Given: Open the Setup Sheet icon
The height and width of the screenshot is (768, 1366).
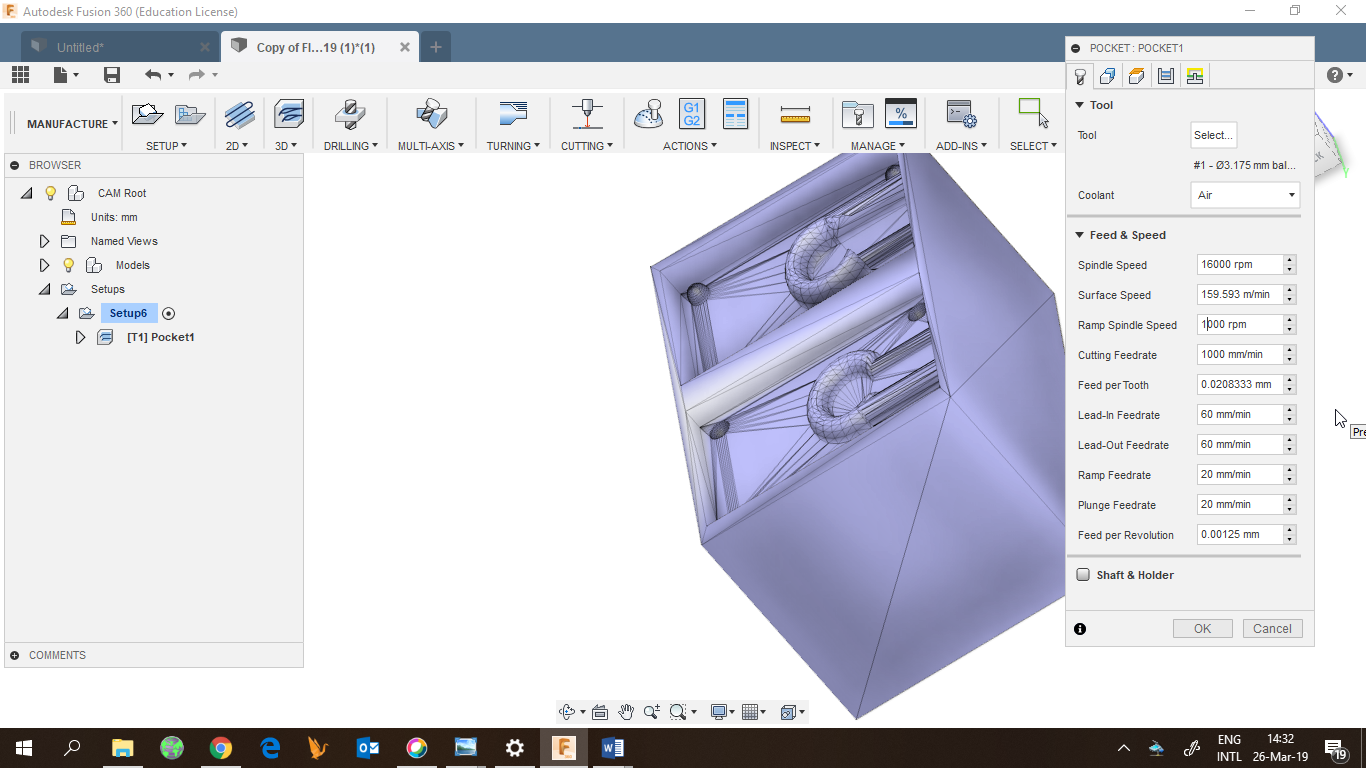Looking at the screenshot, I should tap(735, 114).
